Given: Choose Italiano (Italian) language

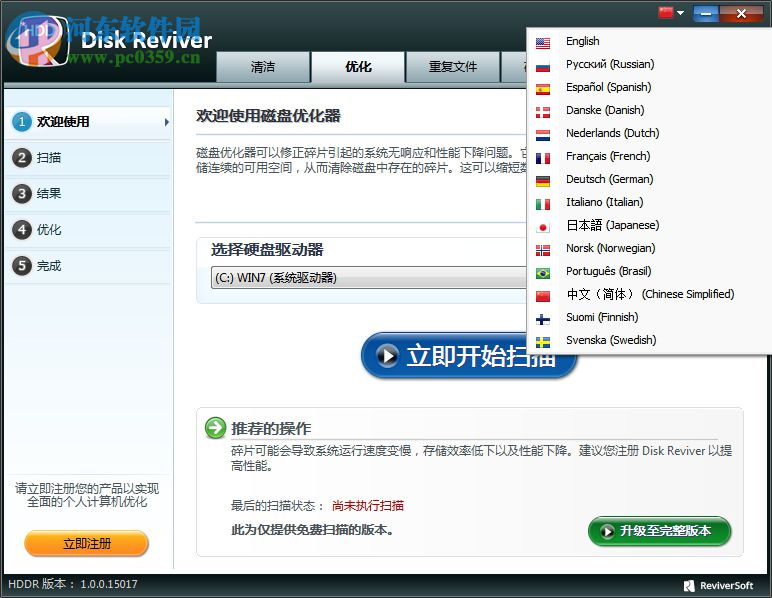Looking at the screenshot, I should point(605,202).
